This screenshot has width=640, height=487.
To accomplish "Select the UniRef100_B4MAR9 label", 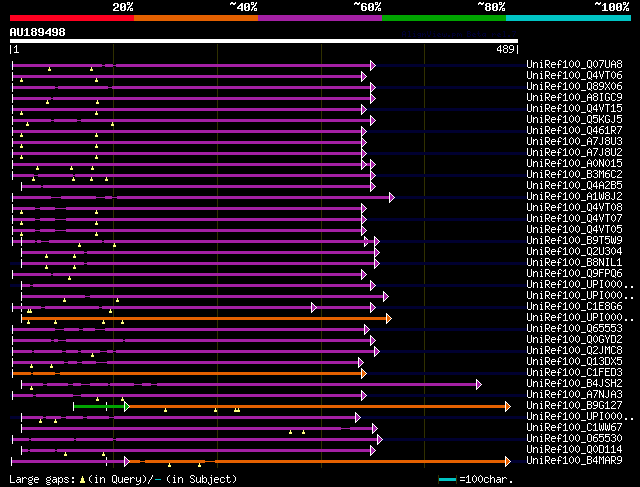I will click(x=574, y=461).
